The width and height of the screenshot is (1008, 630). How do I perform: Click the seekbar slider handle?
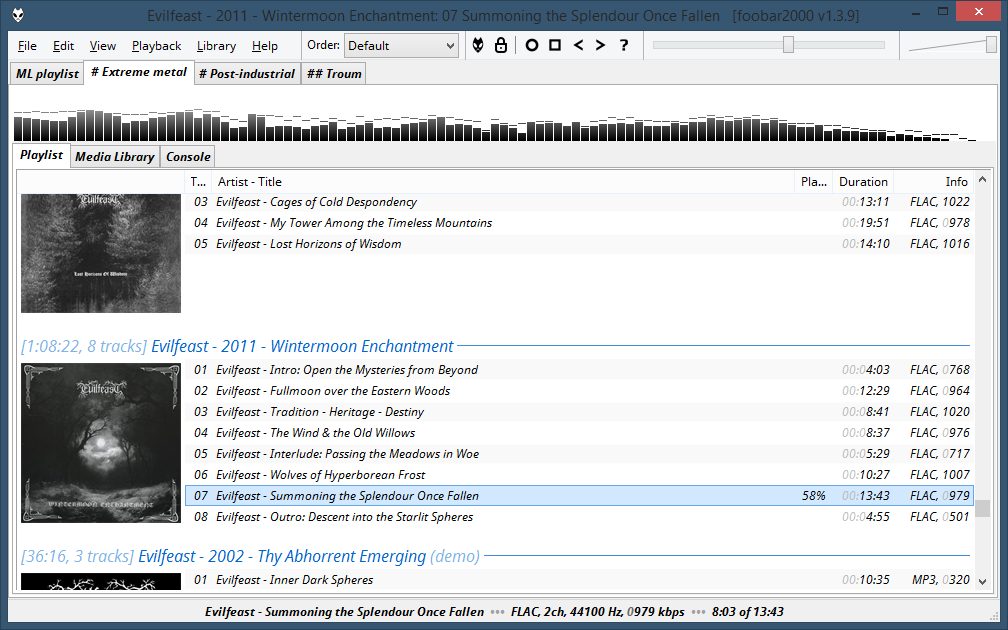coord(788,45)
